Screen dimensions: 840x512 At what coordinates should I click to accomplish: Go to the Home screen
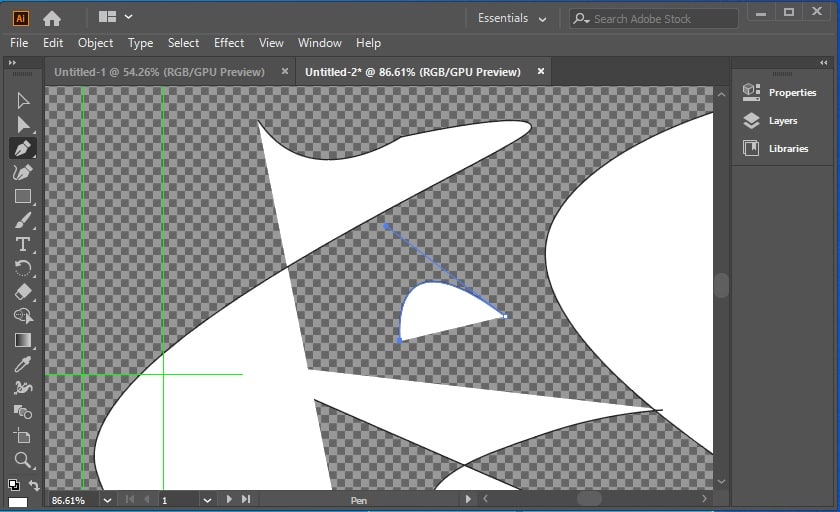coord(52,19)
